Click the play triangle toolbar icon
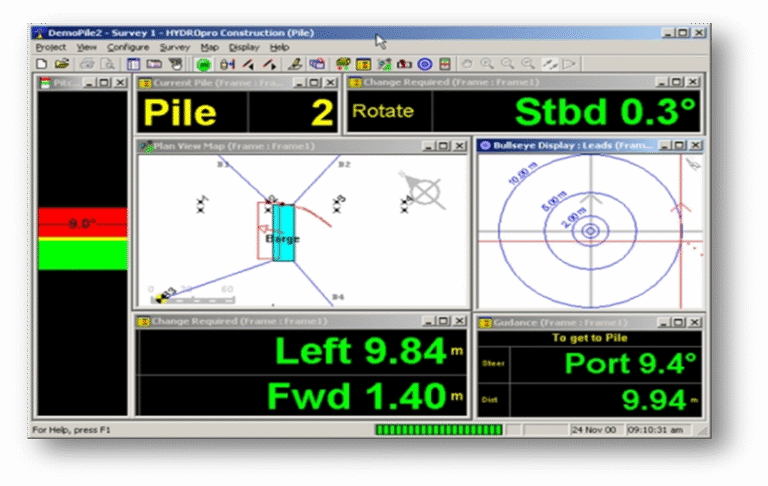This screenshot has height=486, width=768. click(x=570, y=64)
